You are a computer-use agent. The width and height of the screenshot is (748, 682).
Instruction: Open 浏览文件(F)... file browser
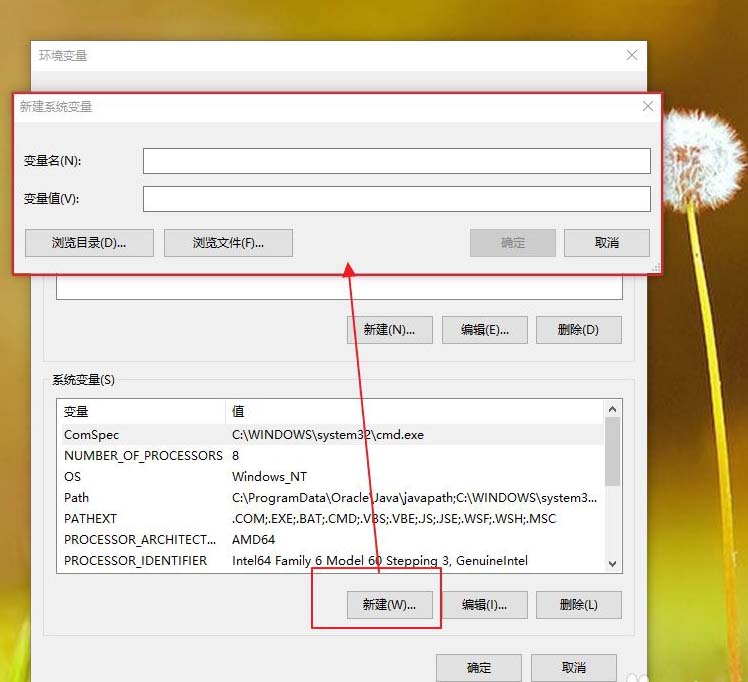tap(228, 243)
